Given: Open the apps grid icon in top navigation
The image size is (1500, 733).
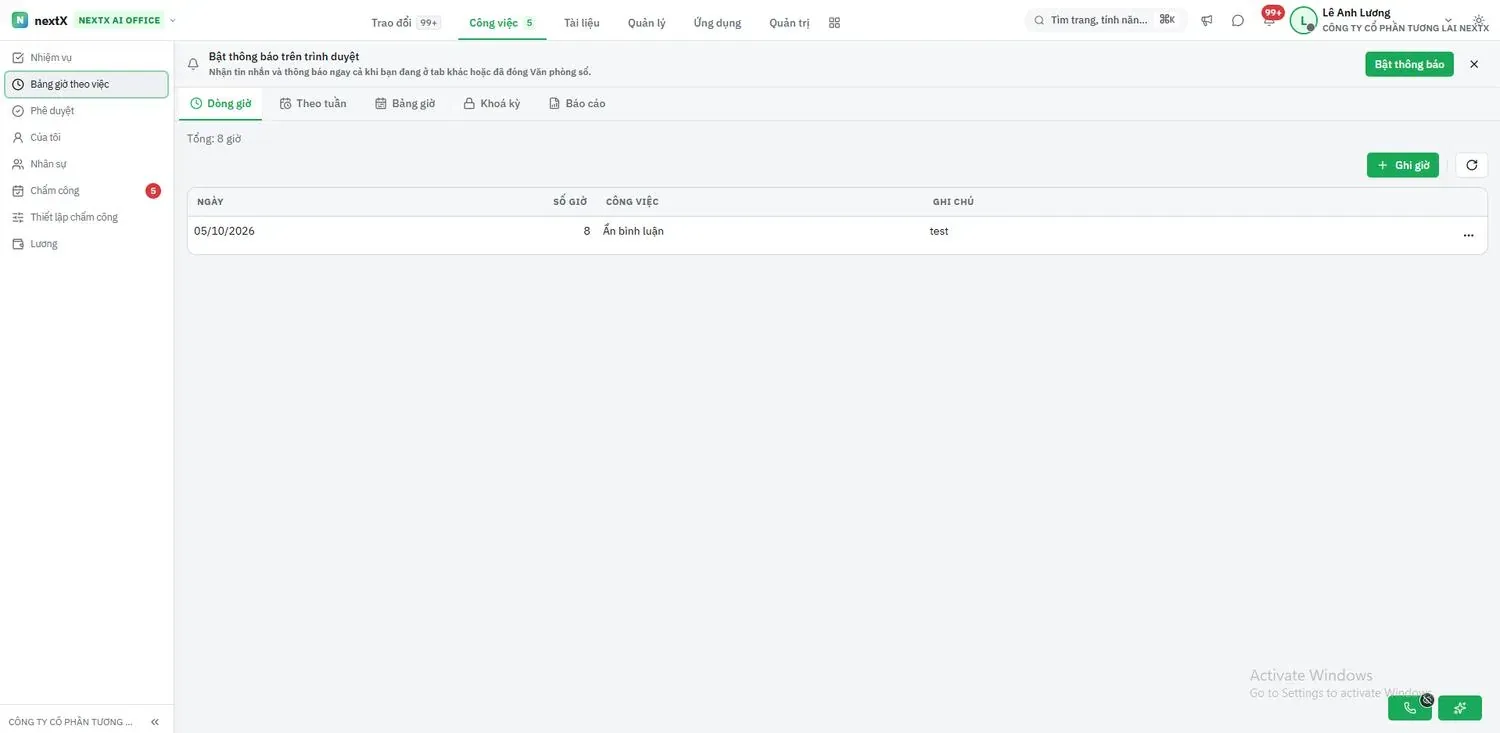Looking at the screenshot, I should pyautogui.click(x=834, y=22).
